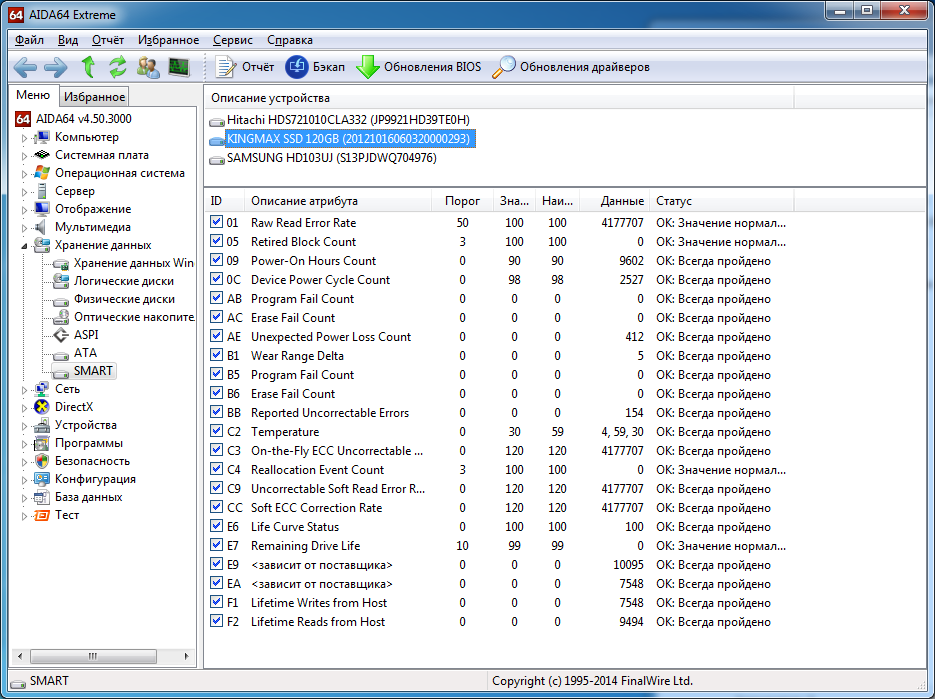Open Логические диски in the tree
The height and width of the screenshot is (699, 935).
point(123,281)
